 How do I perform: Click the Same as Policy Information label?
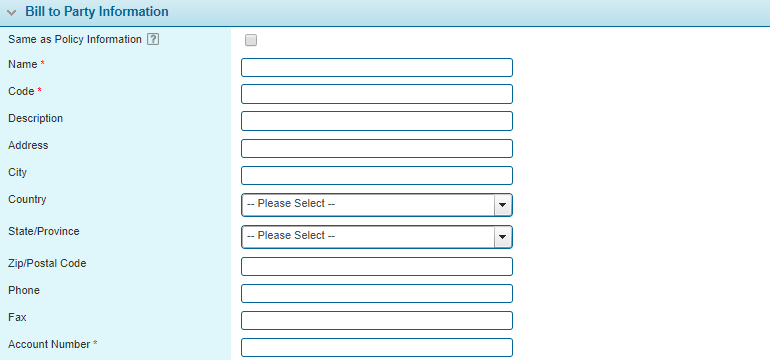tap(75, 39)
